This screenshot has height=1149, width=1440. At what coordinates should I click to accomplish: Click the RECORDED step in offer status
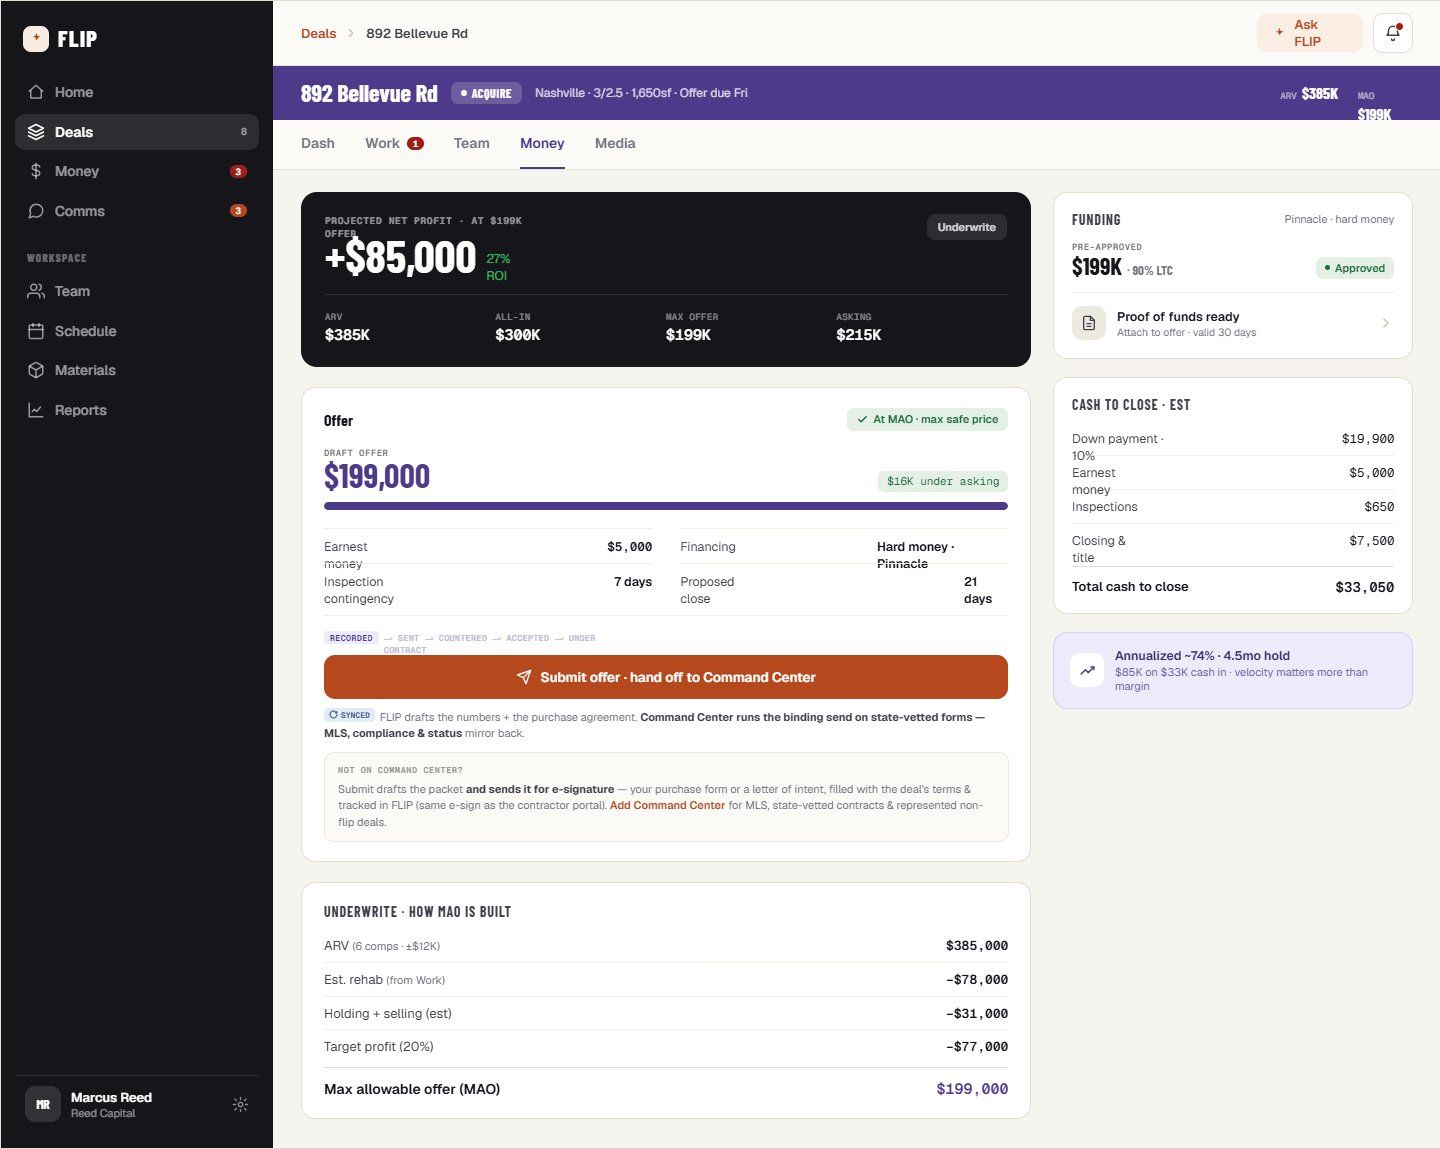(x=351, y=638)
